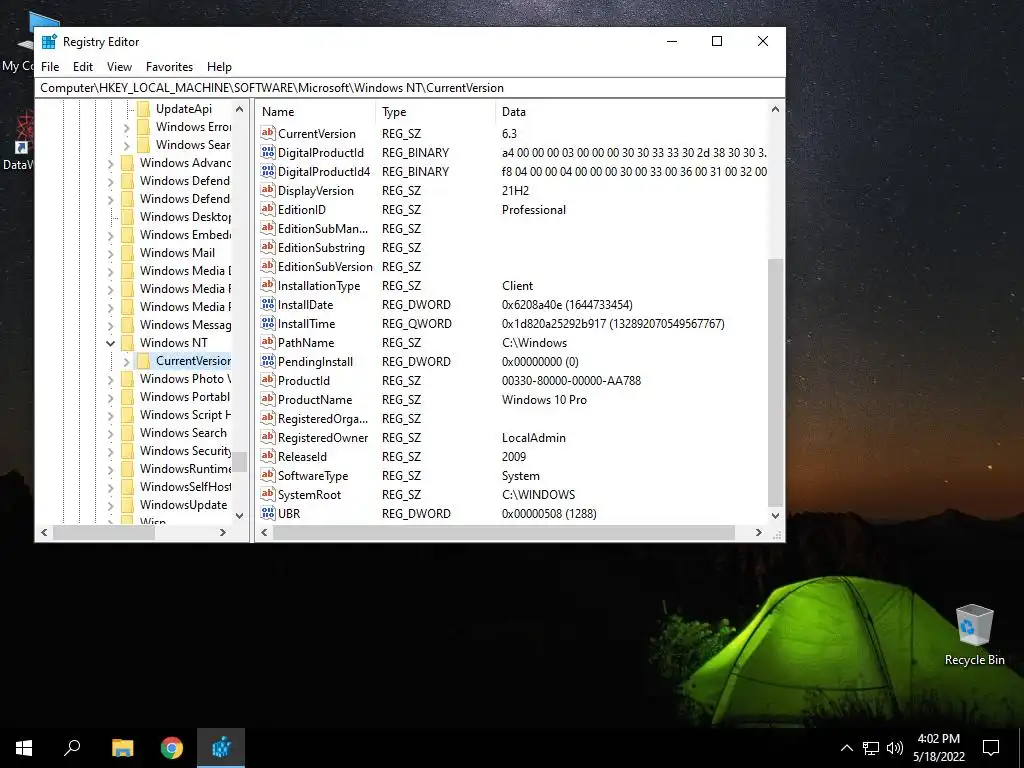Viewport: 1024px width, 768px height.
Task: Select the '21H2' data value
Action: point(515,191)
